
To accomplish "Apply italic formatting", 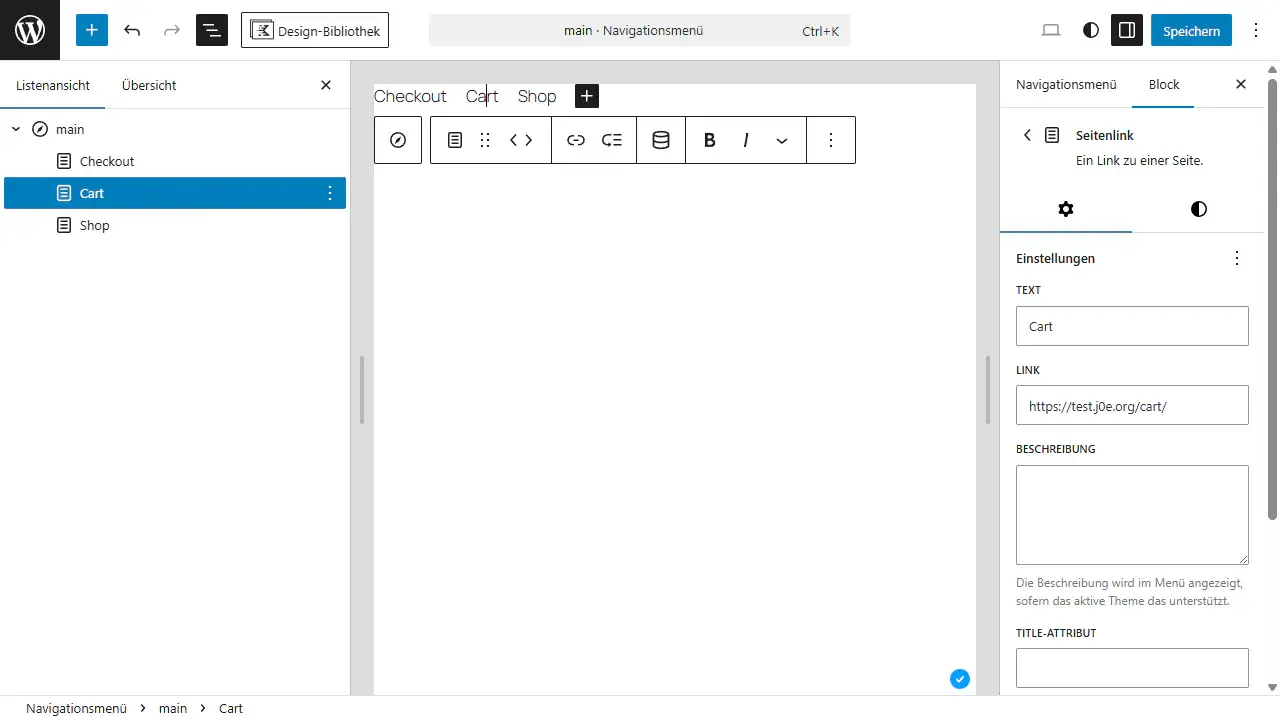I will [746, 140].
